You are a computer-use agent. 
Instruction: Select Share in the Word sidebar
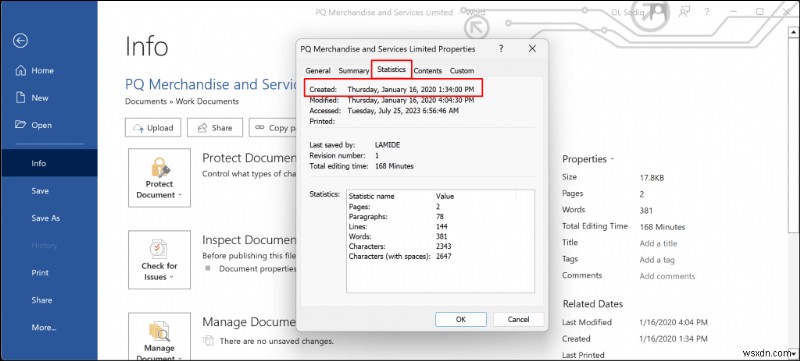click(x=41, y=300)
